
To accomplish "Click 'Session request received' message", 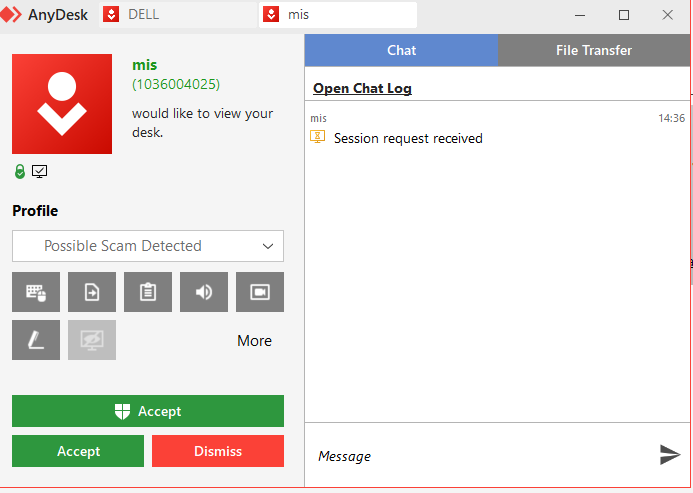I will (408, 138).
